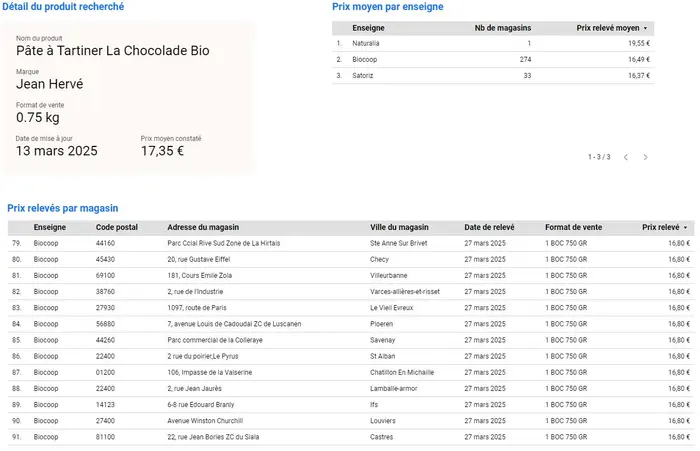Click brand name Jean Hervé
The height and width of the screenshot is (451, 700).
50,84
